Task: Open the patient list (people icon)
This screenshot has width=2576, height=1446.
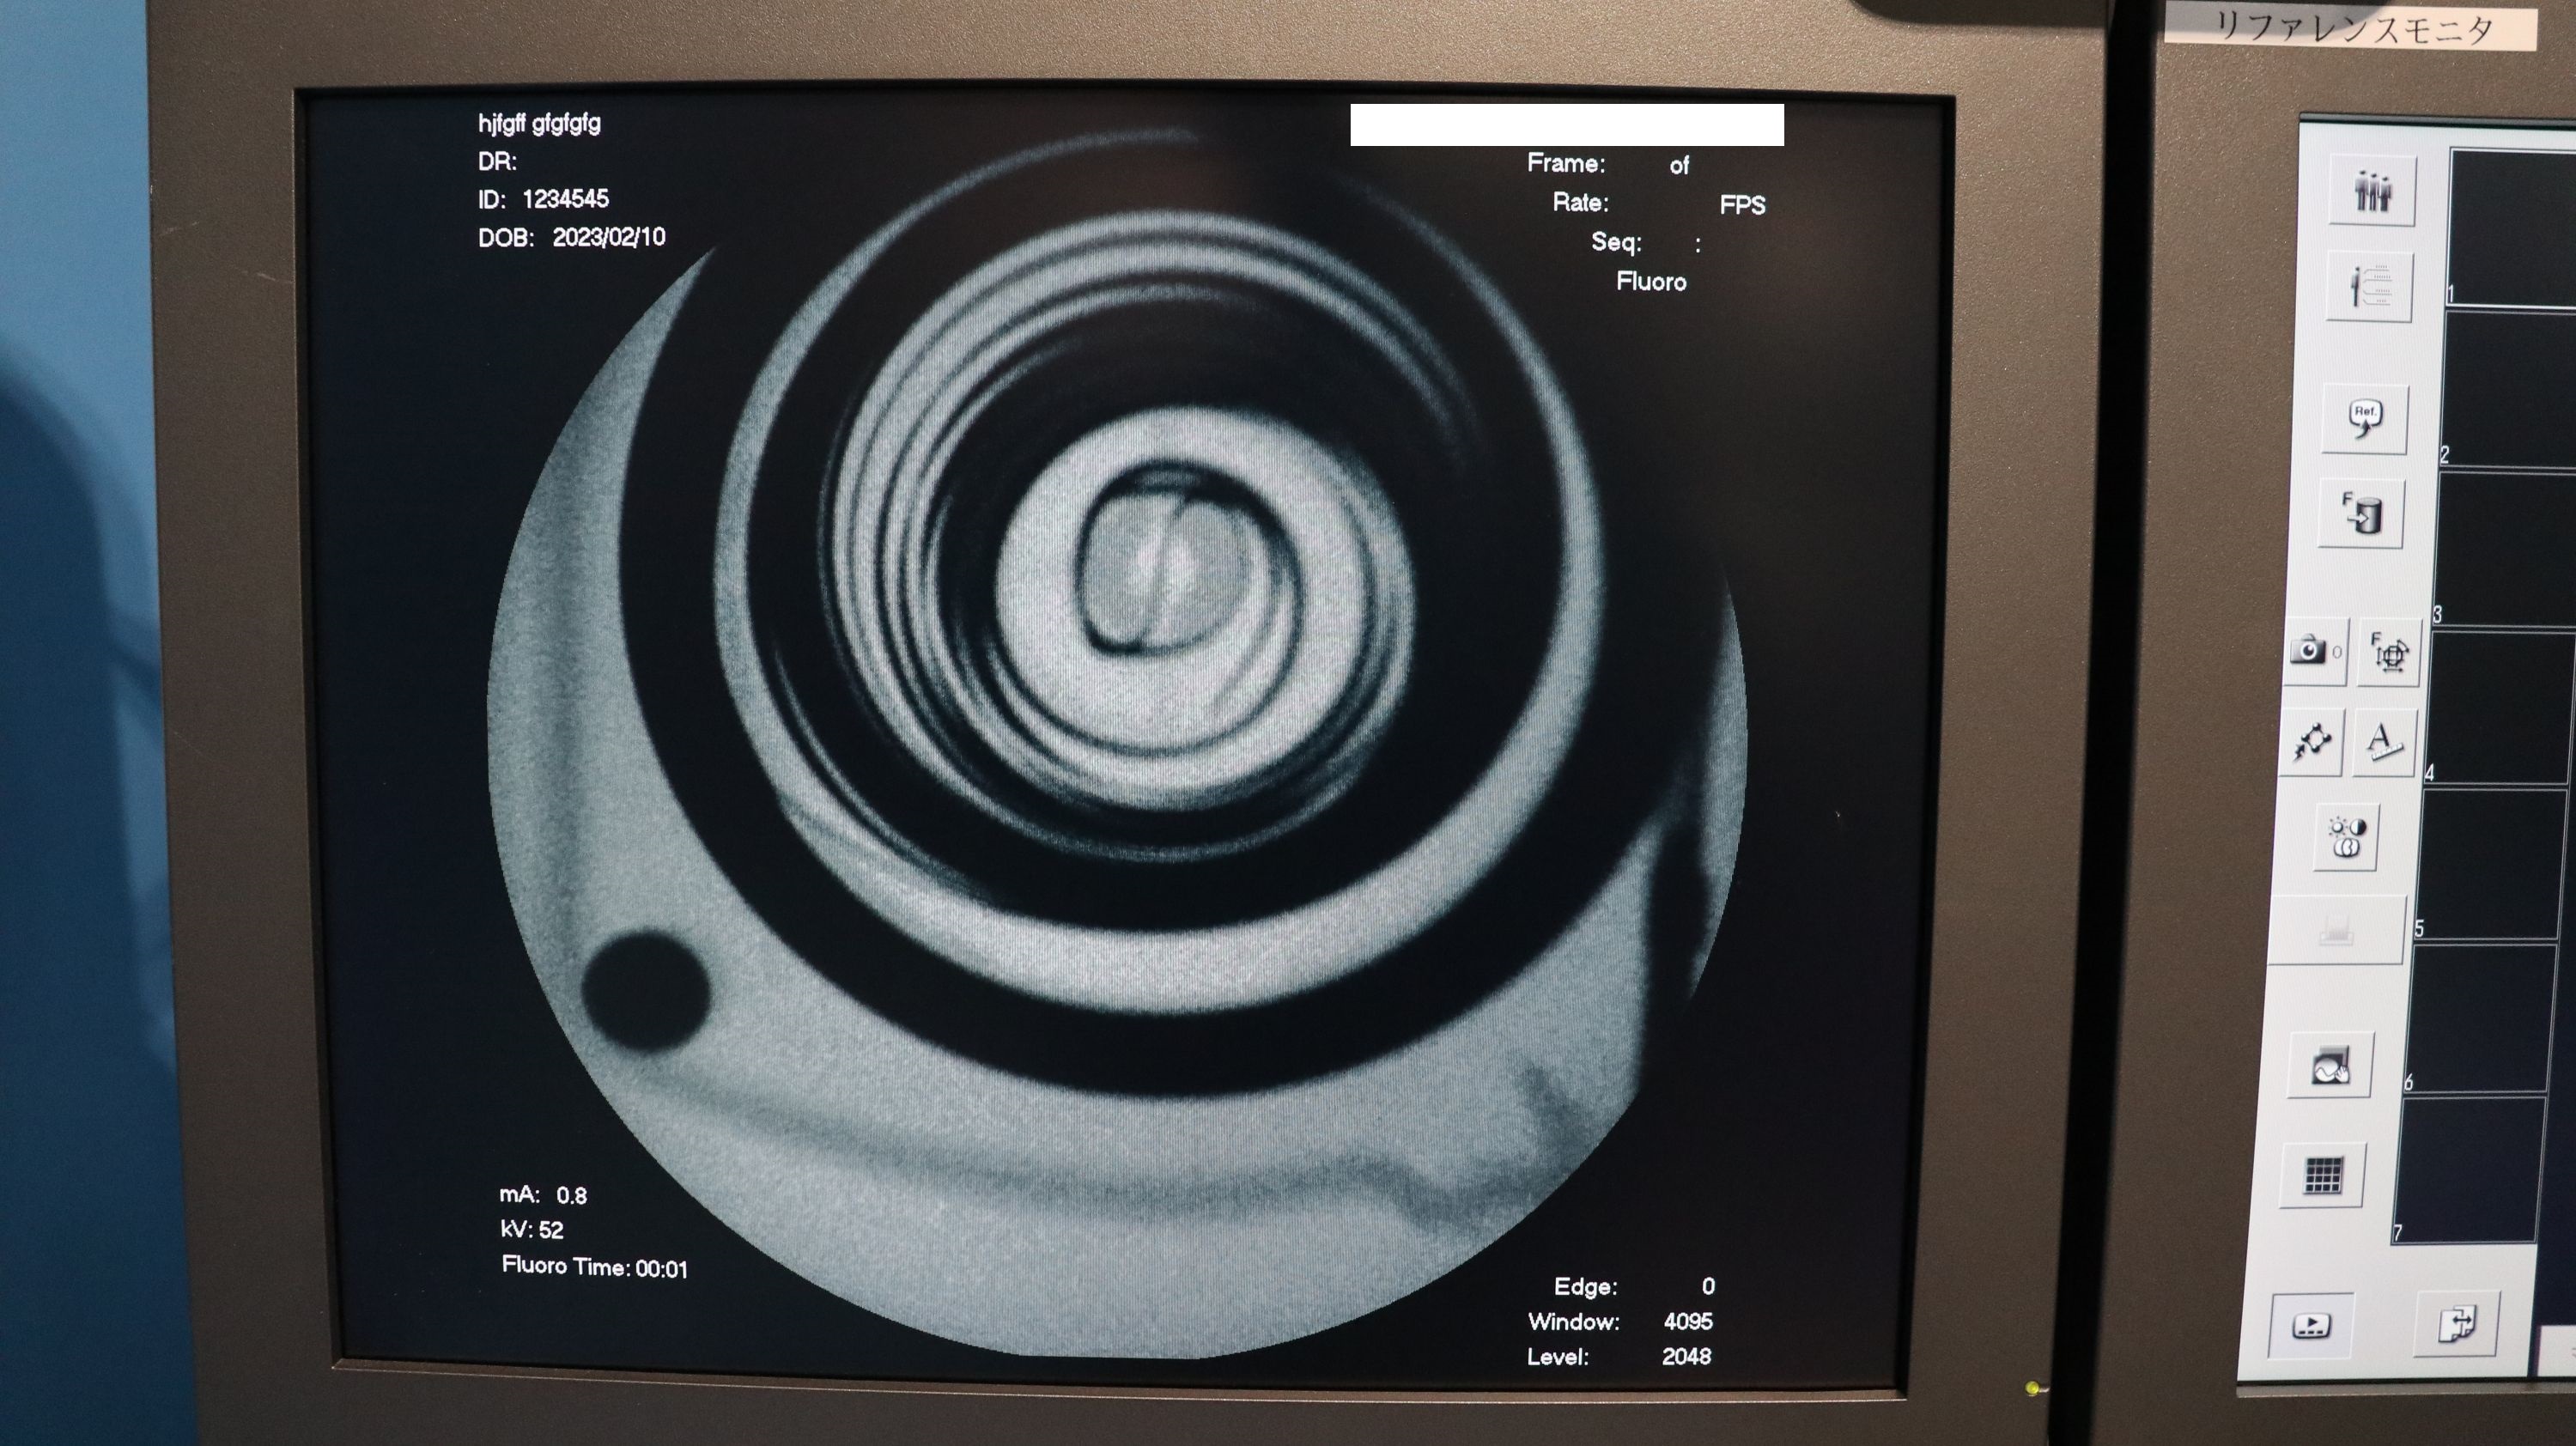Action: click(2372, 190)
